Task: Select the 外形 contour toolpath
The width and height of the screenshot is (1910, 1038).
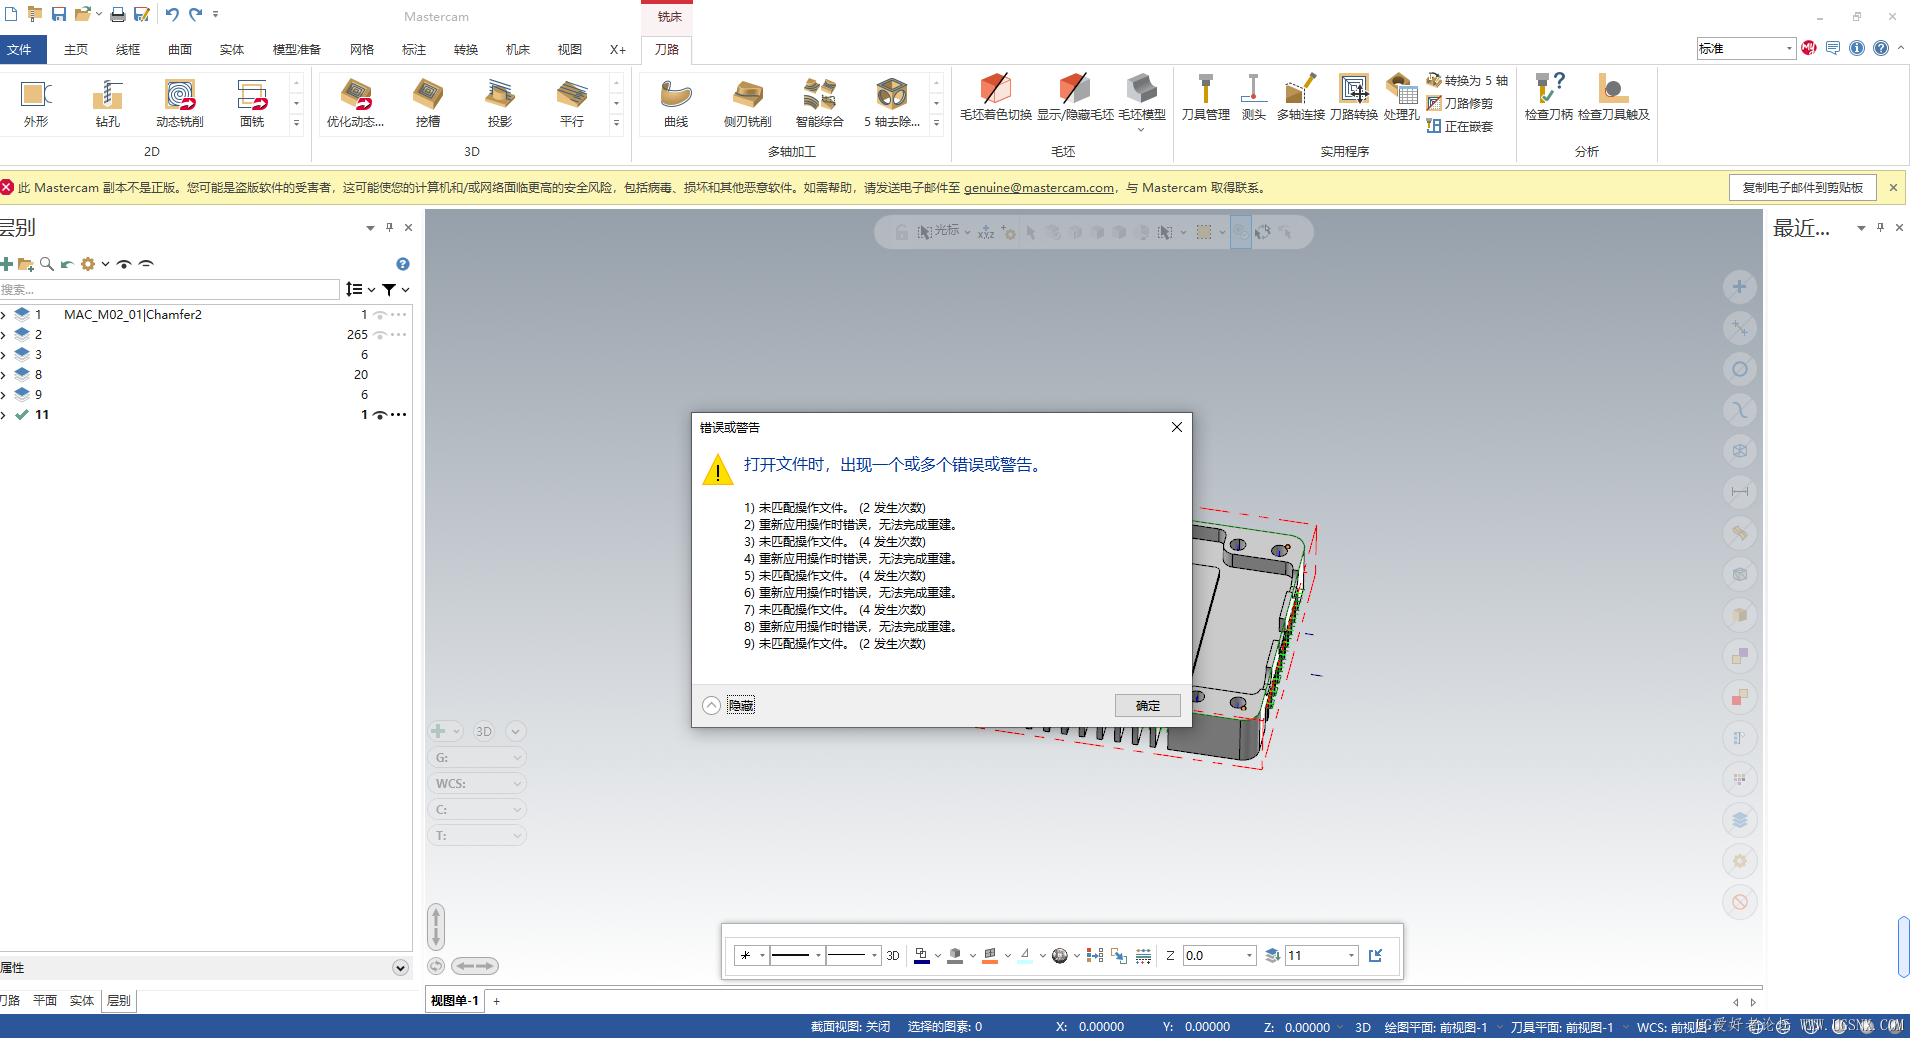Action: (36, 103)
